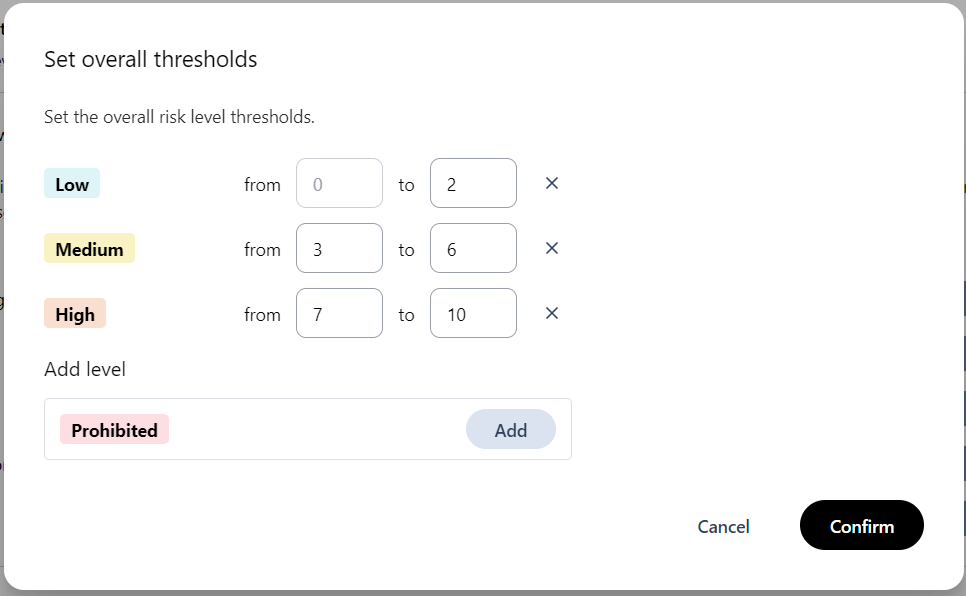This screenshot has height=596, width=966.
Task: Click the 'Add level' label
Action: (85, 370)
